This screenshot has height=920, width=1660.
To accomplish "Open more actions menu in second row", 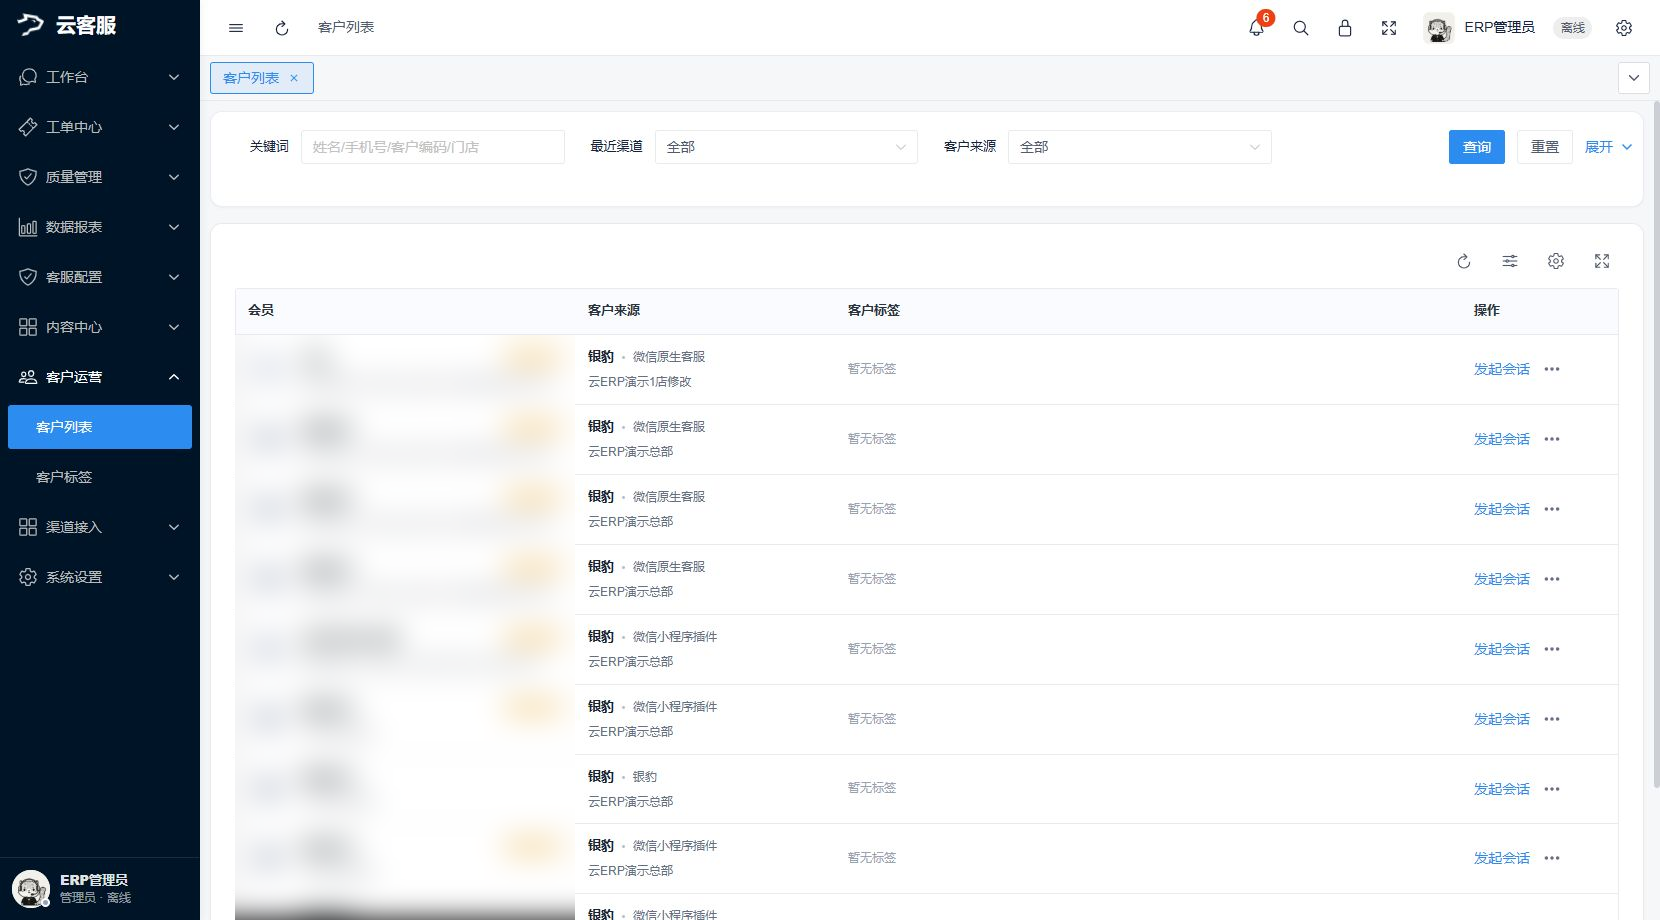I will (1552, 439).
